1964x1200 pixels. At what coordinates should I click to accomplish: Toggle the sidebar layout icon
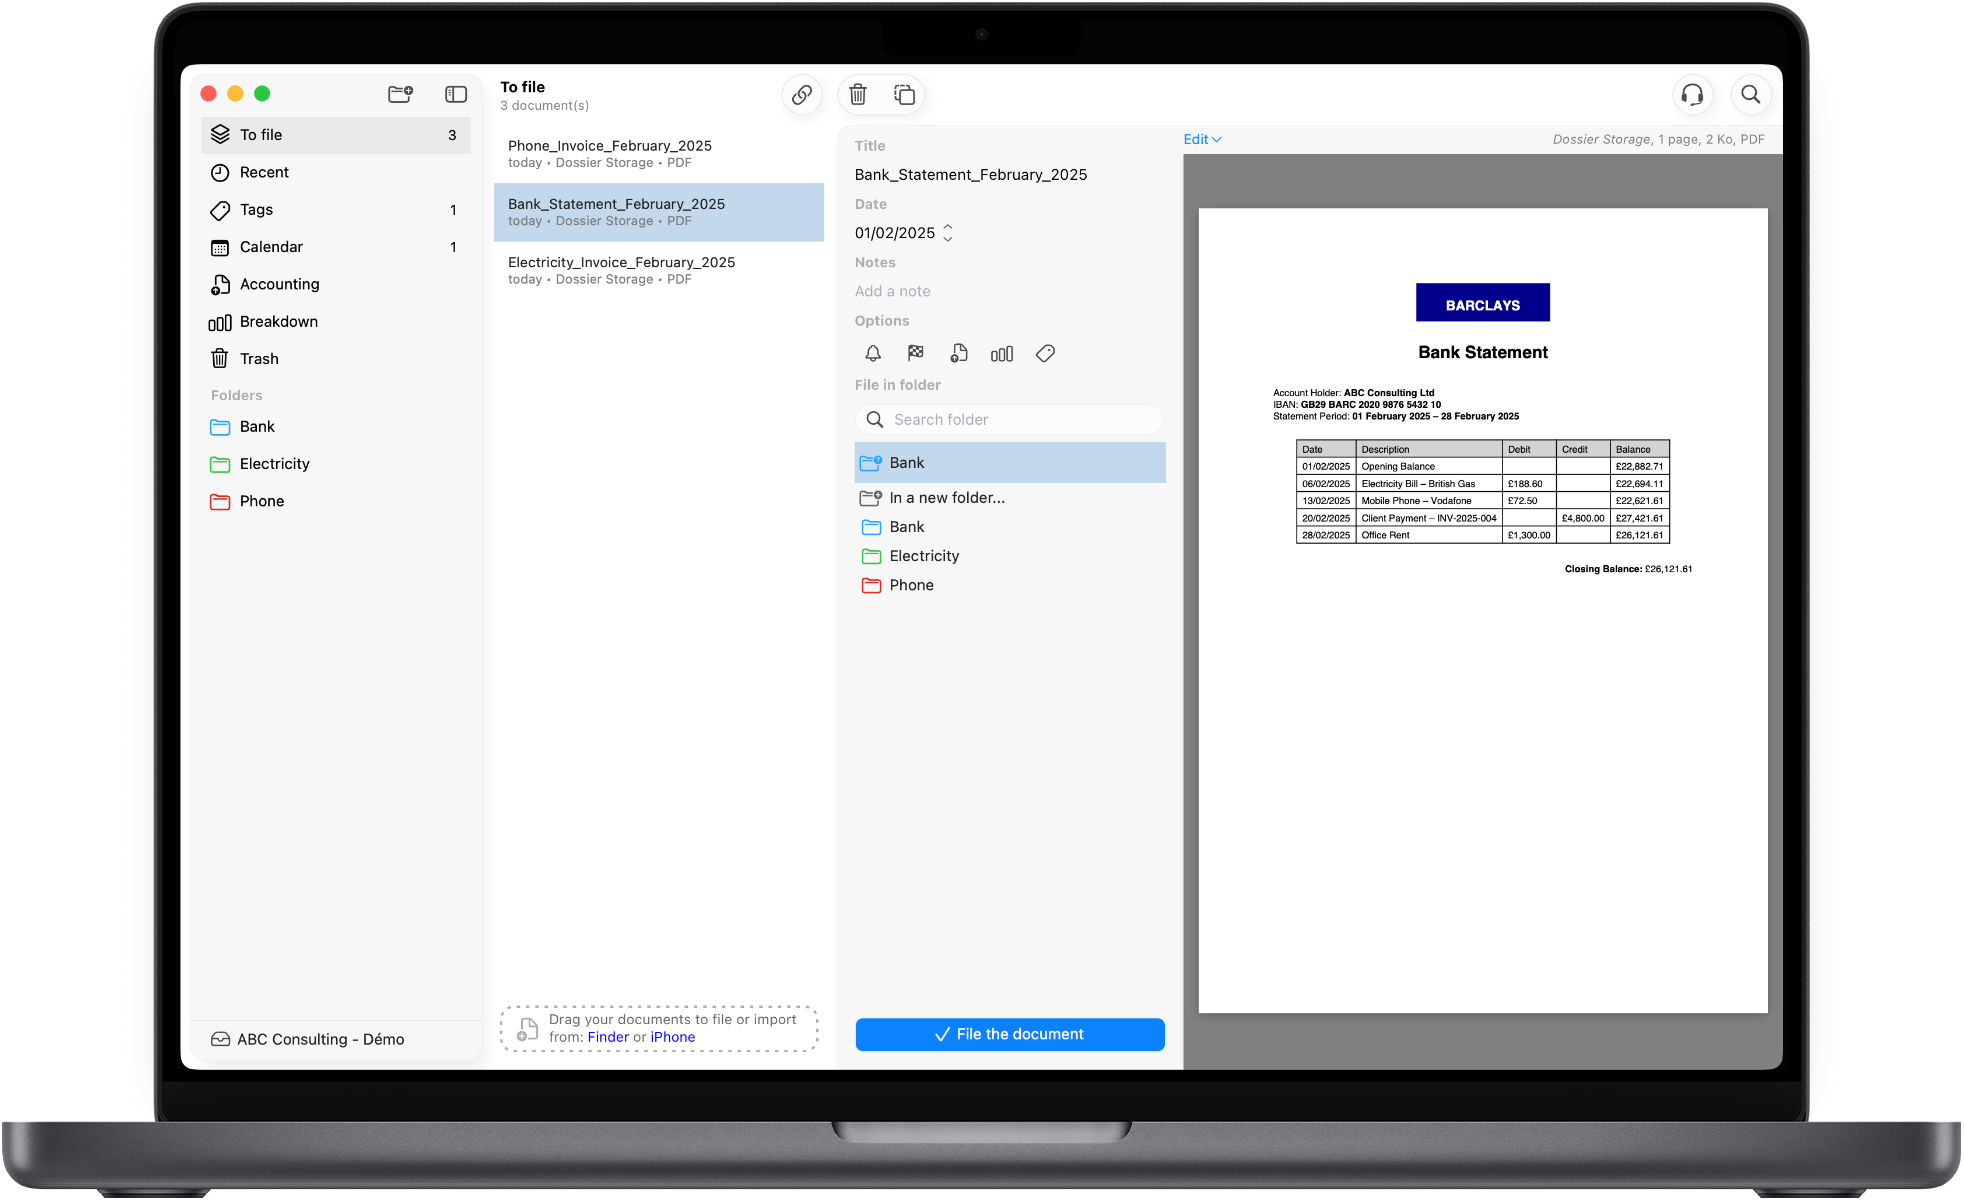(456, 93)
